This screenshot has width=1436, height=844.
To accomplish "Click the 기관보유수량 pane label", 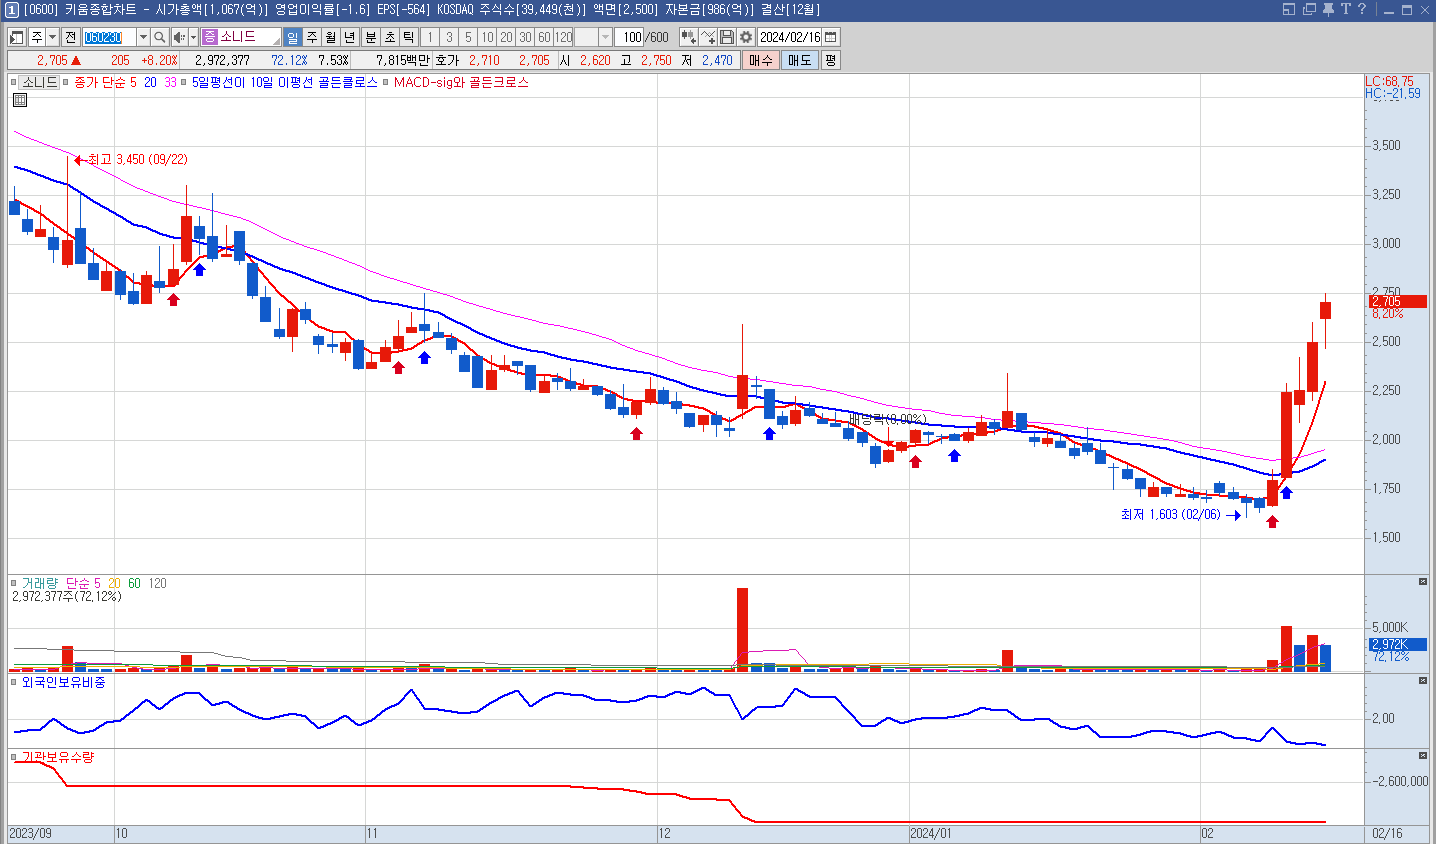I will [x=58, y=757].
